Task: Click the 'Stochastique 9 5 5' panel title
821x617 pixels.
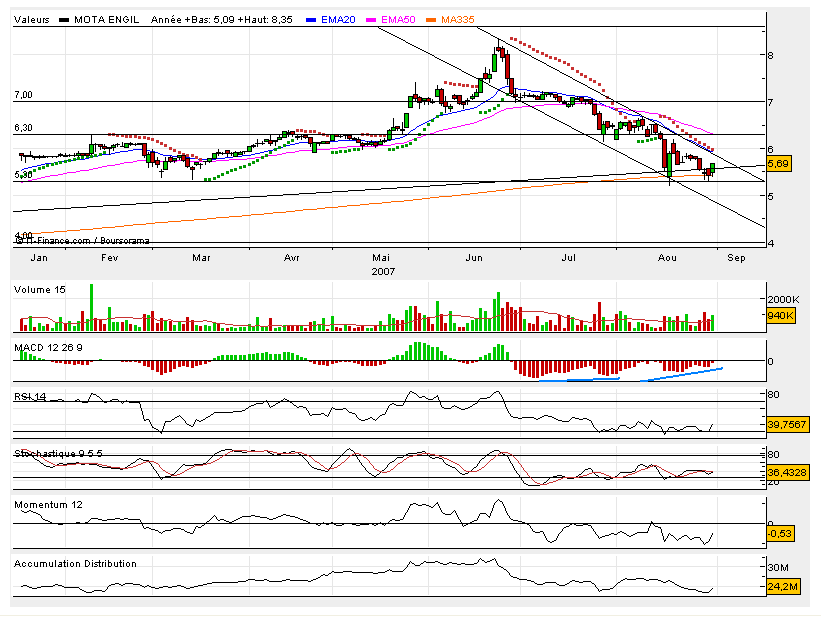Action: [x=58, y=454]
